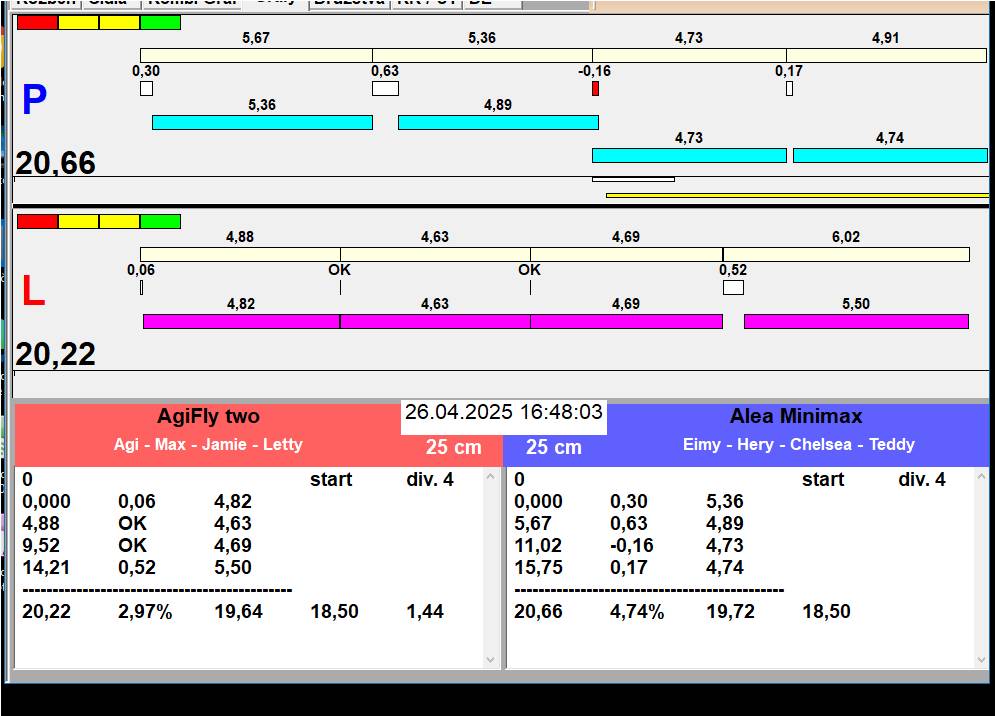Select the cyan 5,36 run bar

point(262,122)
